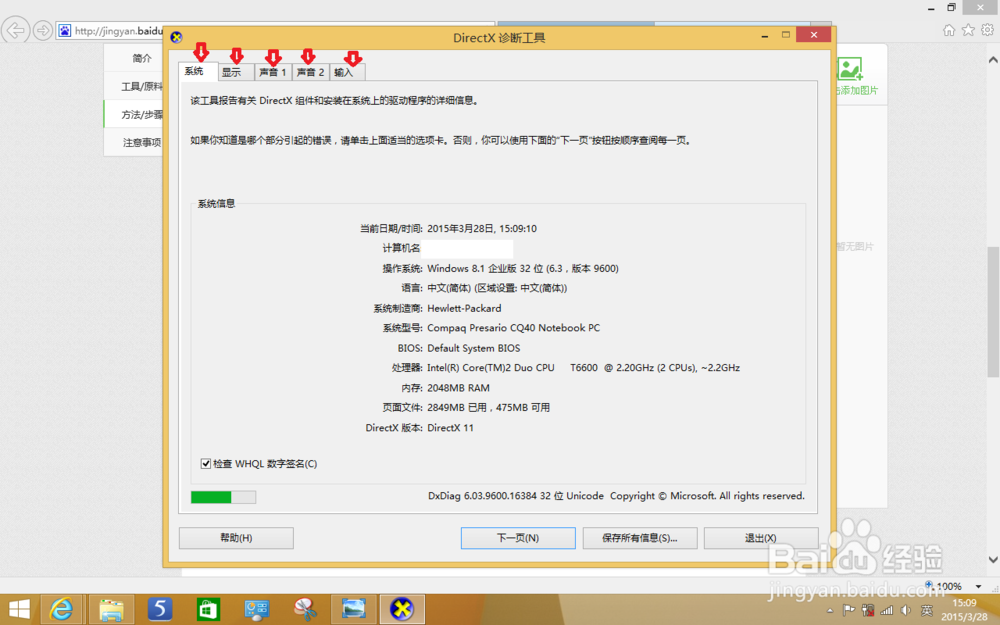Viewport: 1000px width, 625px height.
Task: Minimize the browser window
Action: coord(931,8)
